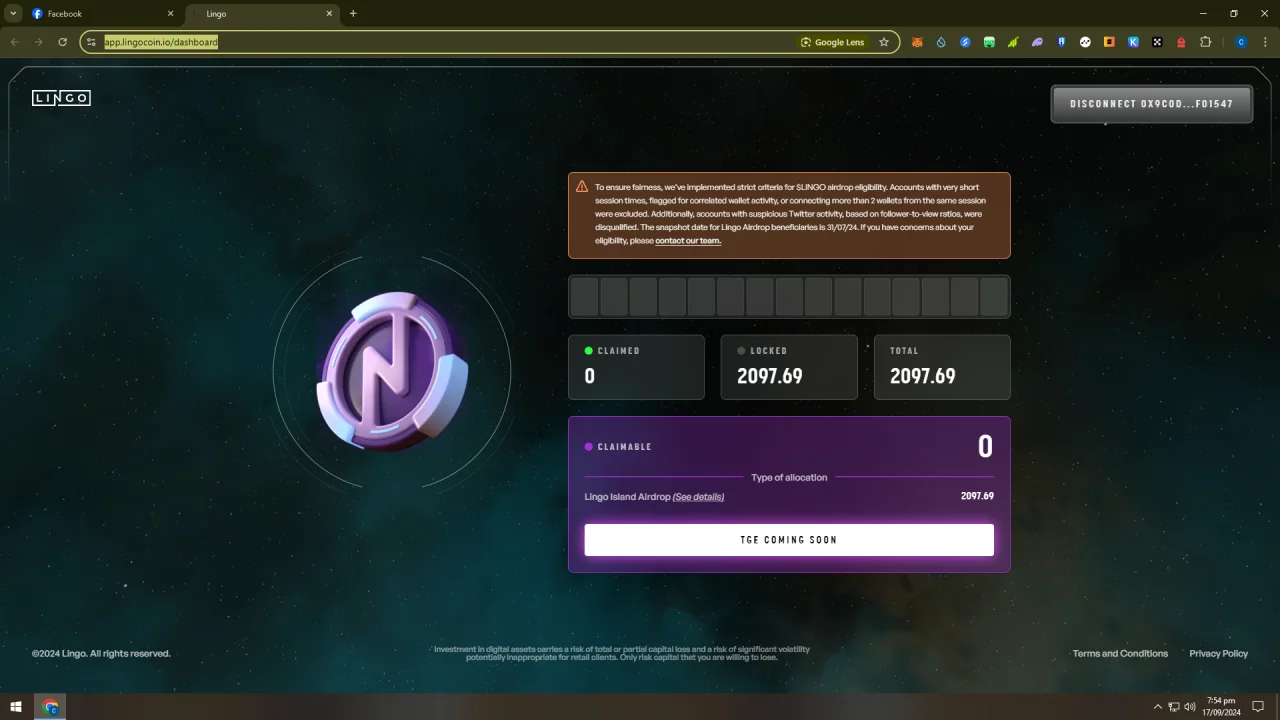The width and height of the screenshot is (1280, 720).
Task: Open the Windows notification center
Action: point(1259,707)
